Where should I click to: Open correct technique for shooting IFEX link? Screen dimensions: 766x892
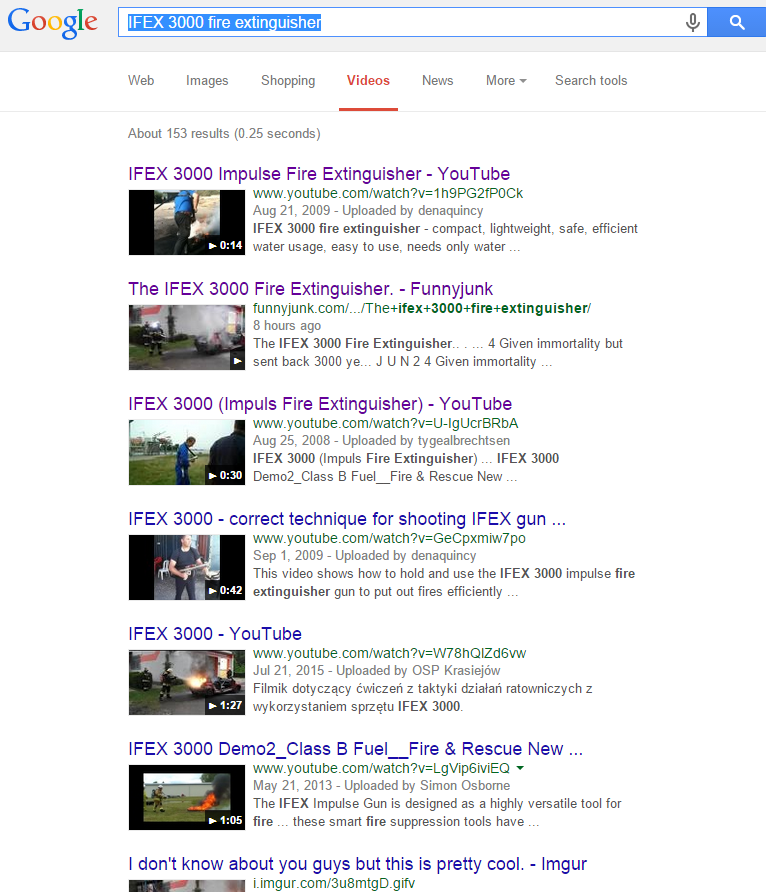[347, 519]
